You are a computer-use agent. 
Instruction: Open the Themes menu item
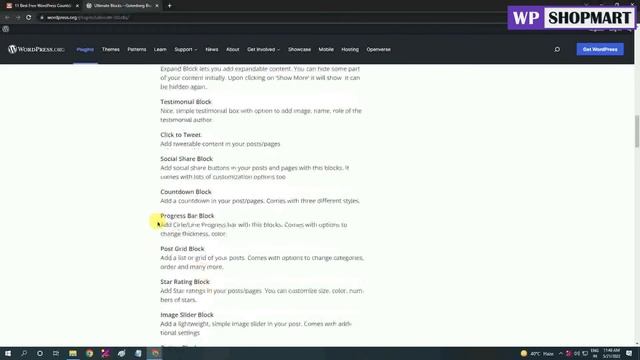tap(111, 49)
